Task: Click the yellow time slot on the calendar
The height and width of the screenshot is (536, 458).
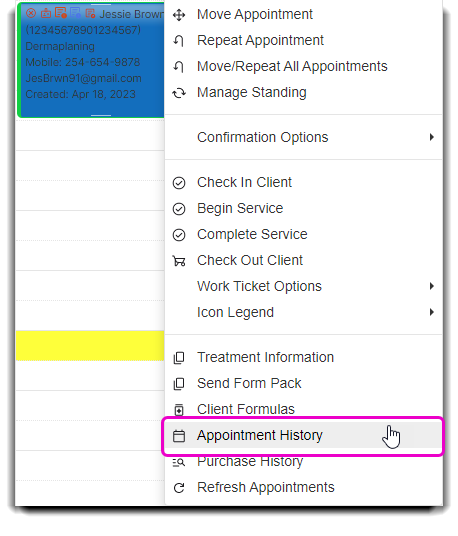Action: [90, 346]
